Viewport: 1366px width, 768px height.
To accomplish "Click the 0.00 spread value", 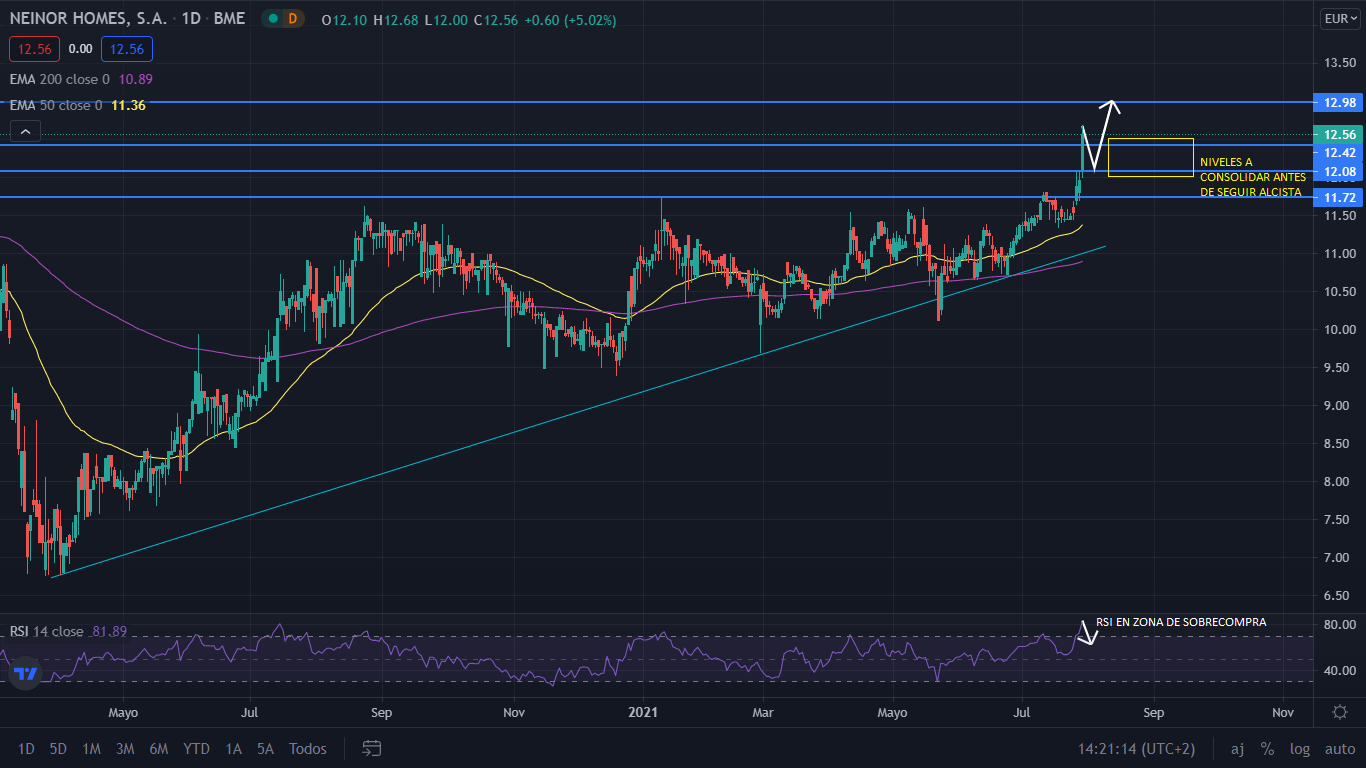I will pyautogui.click(x=81, y=48).
